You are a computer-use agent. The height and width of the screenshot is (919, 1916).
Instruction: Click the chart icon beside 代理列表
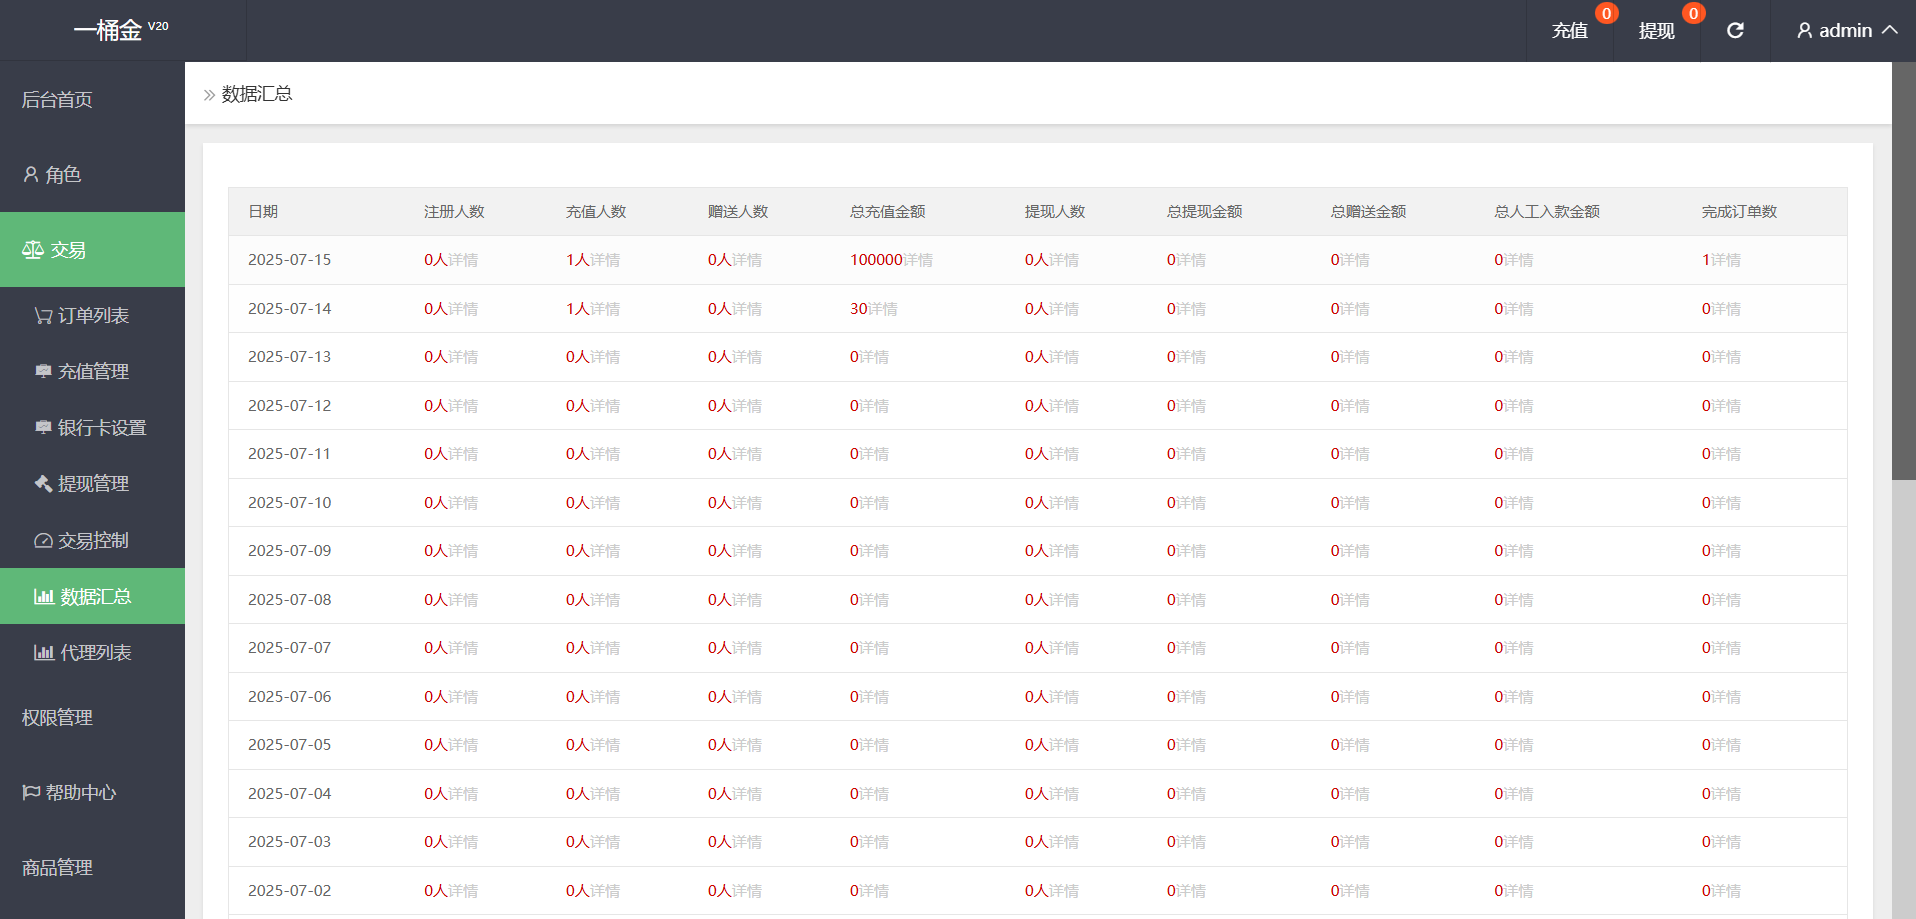click(x=44, y=652)
